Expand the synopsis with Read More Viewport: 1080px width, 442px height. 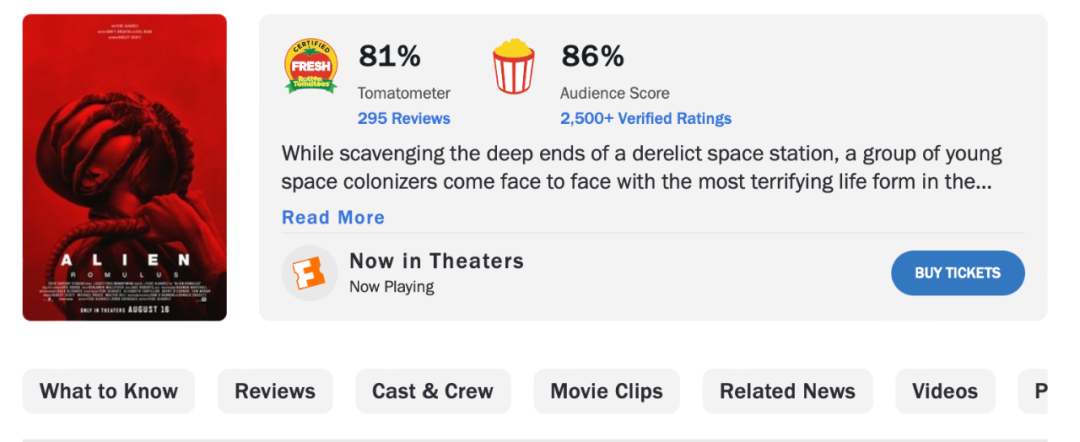click(x=333, y=217)
